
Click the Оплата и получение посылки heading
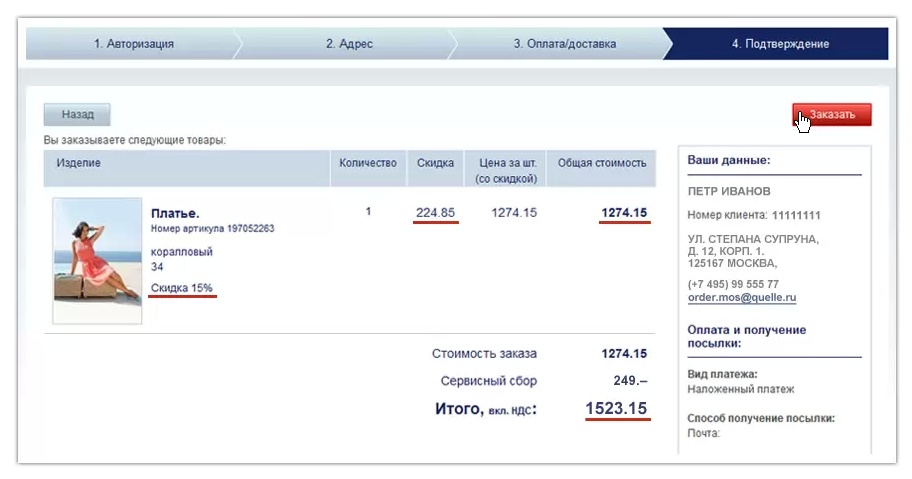(x=747, y=337)
